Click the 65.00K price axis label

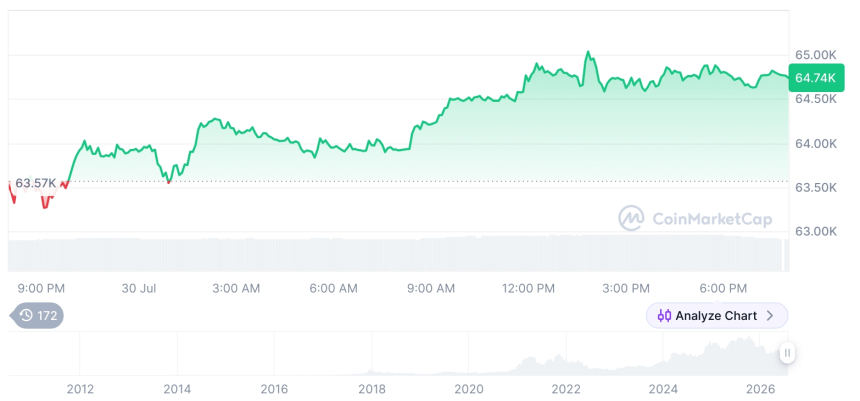pos(816,55)
